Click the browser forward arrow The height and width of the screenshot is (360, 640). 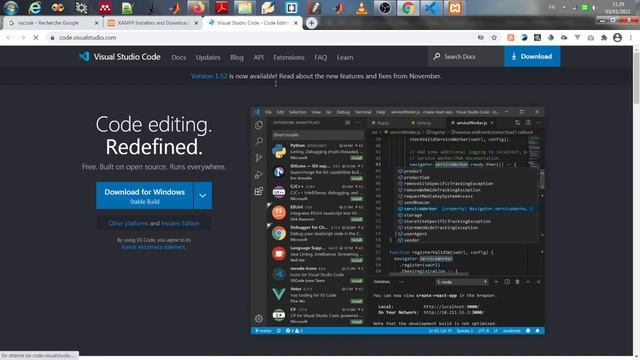pos(22,38)
